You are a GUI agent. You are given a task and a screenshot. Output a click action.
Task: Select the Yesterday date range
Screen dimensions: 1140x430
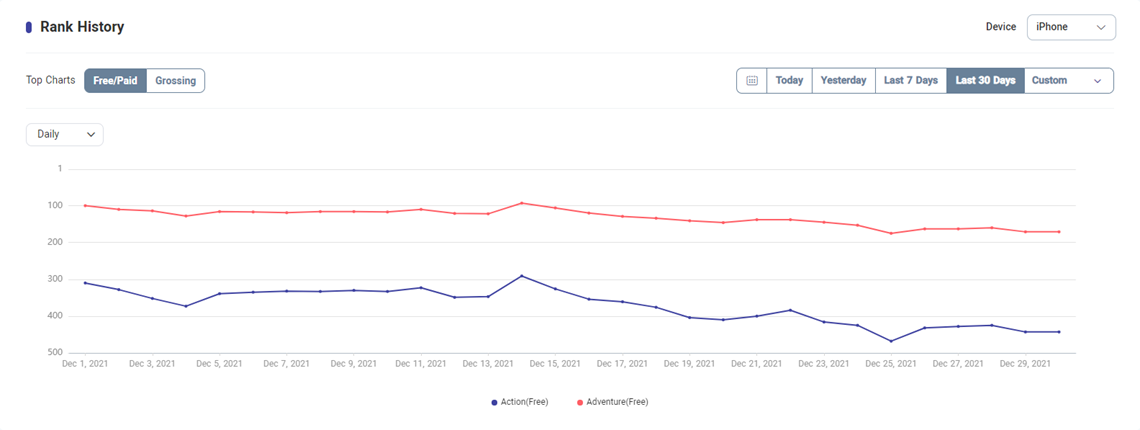pyautogui.click(x=843, y=81)
